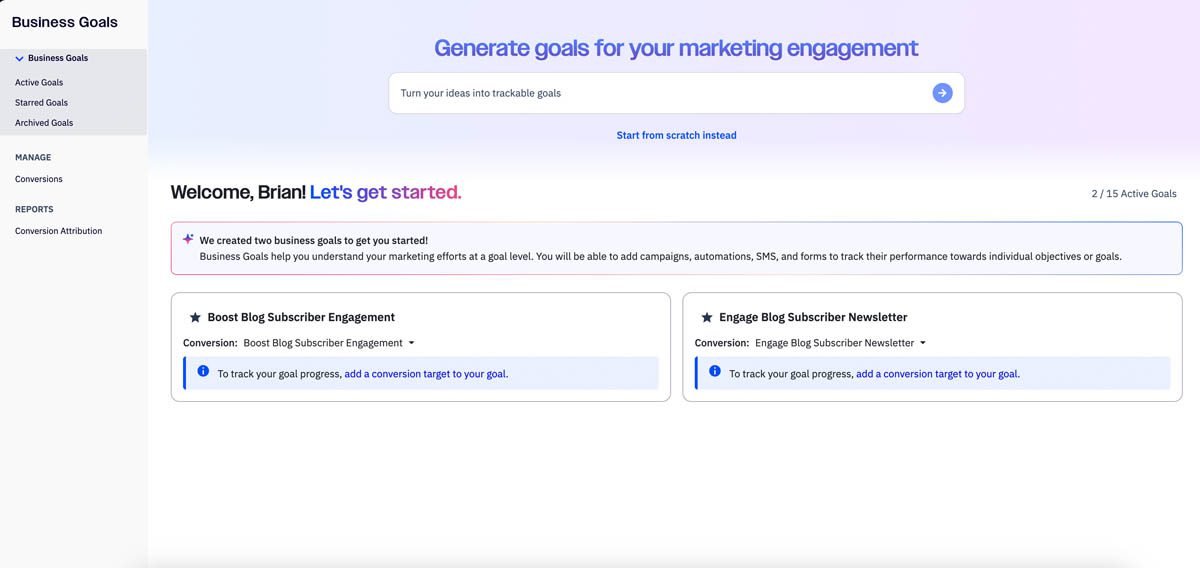Image resolution: width=1200 pixels, height=568 pixels.
Task: Select Archived Goals in the sidebar
Action: point(44,123)
